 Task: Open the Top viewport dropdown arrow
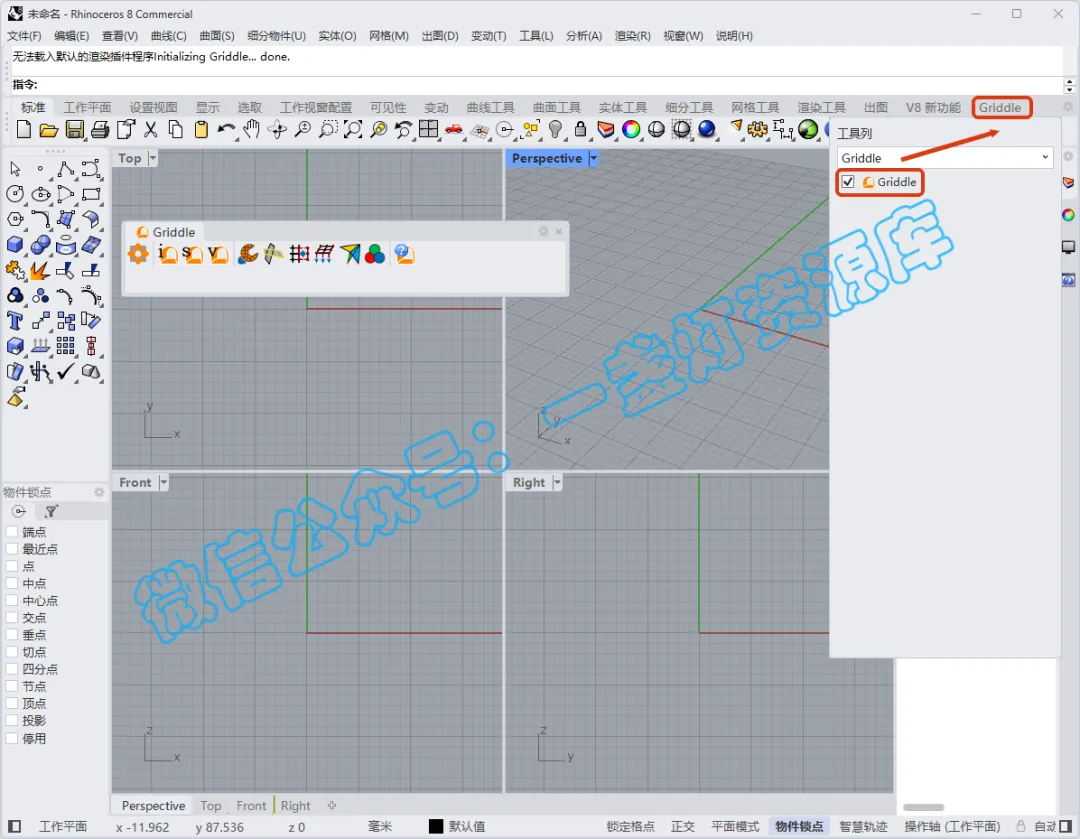coord(152,158)
